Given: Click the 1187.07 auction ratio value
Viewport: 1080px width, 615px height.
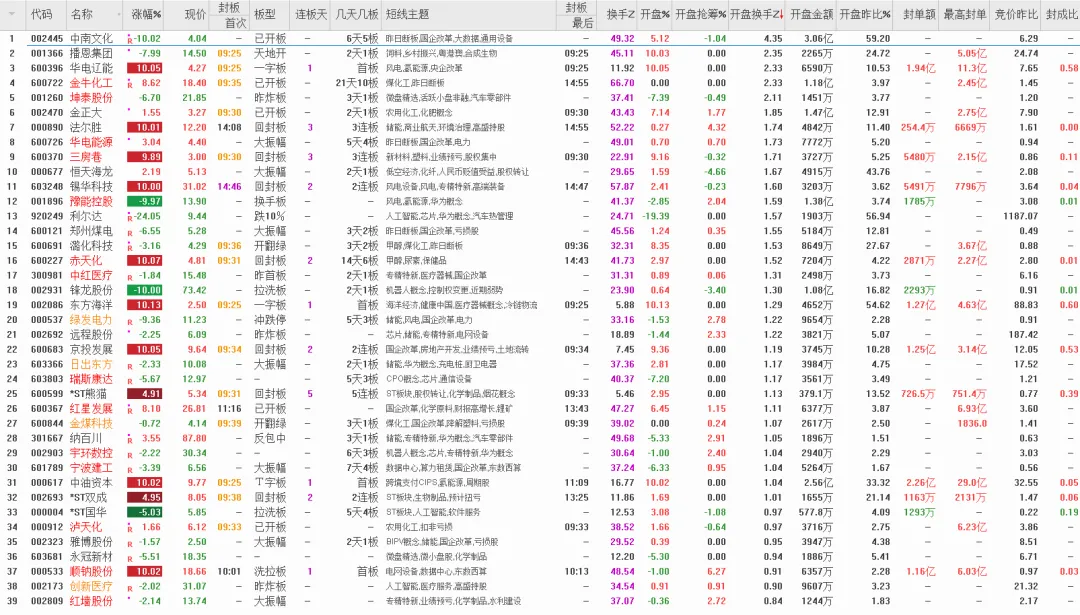Looking at the screenshot, I should coord(1021,216).
